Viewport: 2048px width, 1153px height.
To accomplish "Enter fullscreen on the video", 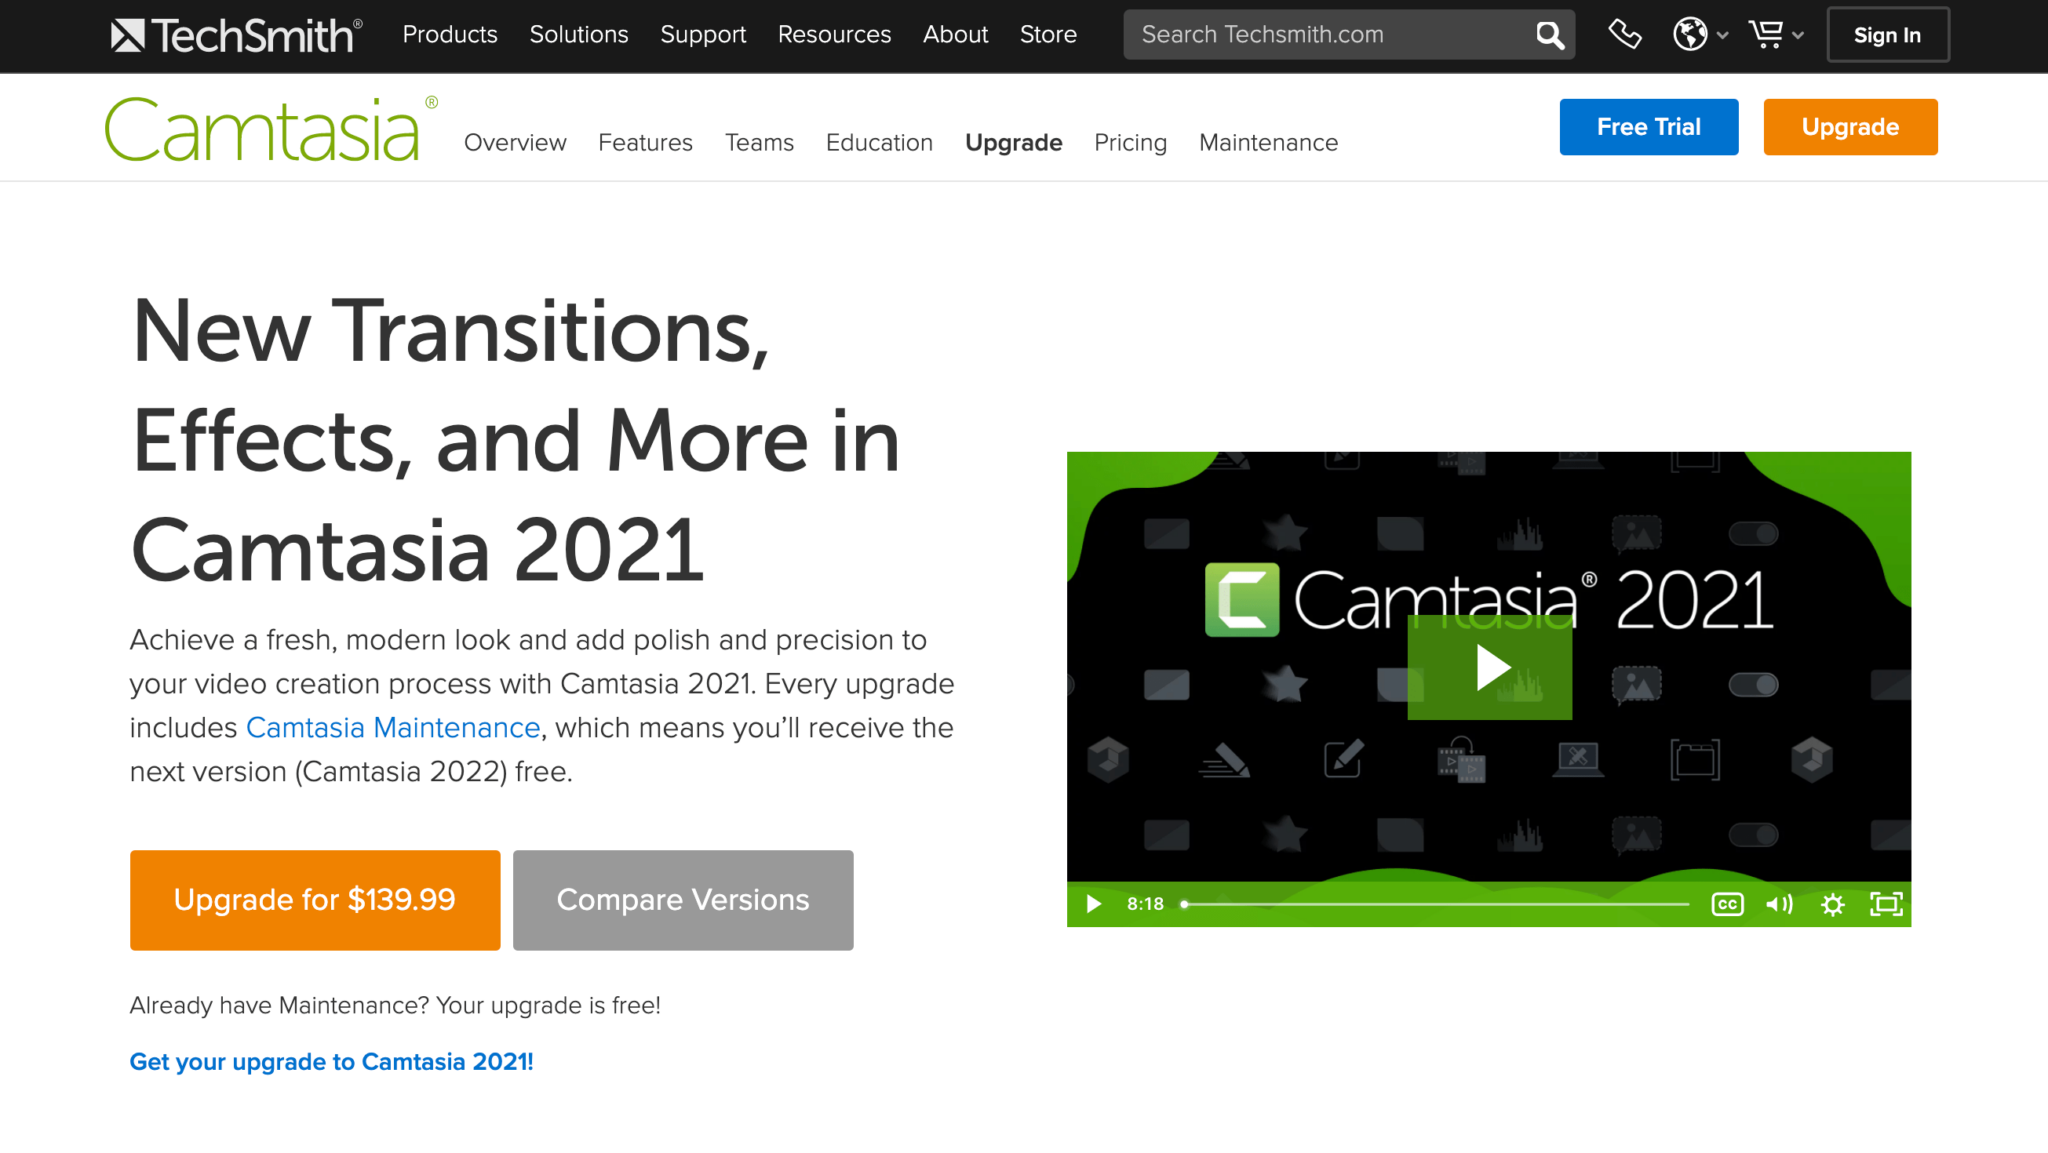I will coord(1886,905).
